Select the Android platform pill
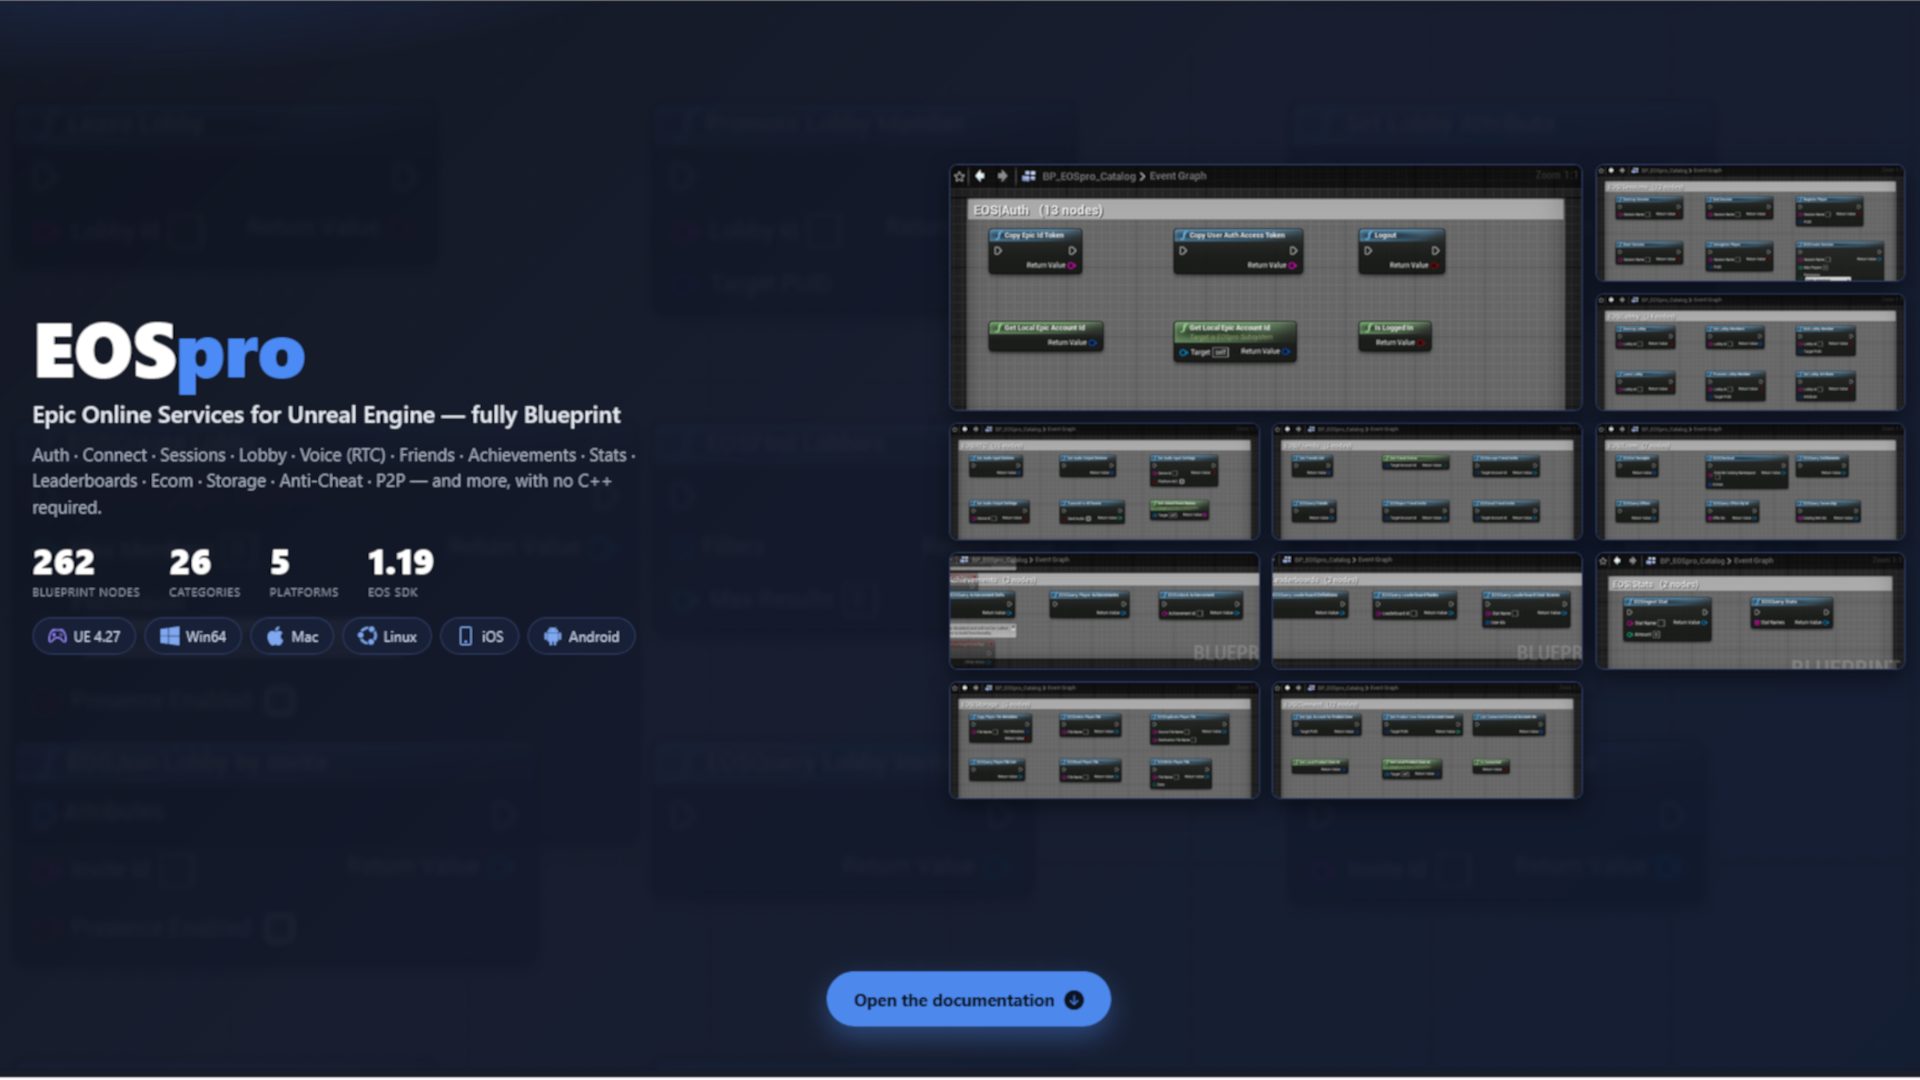 (581, 636)
